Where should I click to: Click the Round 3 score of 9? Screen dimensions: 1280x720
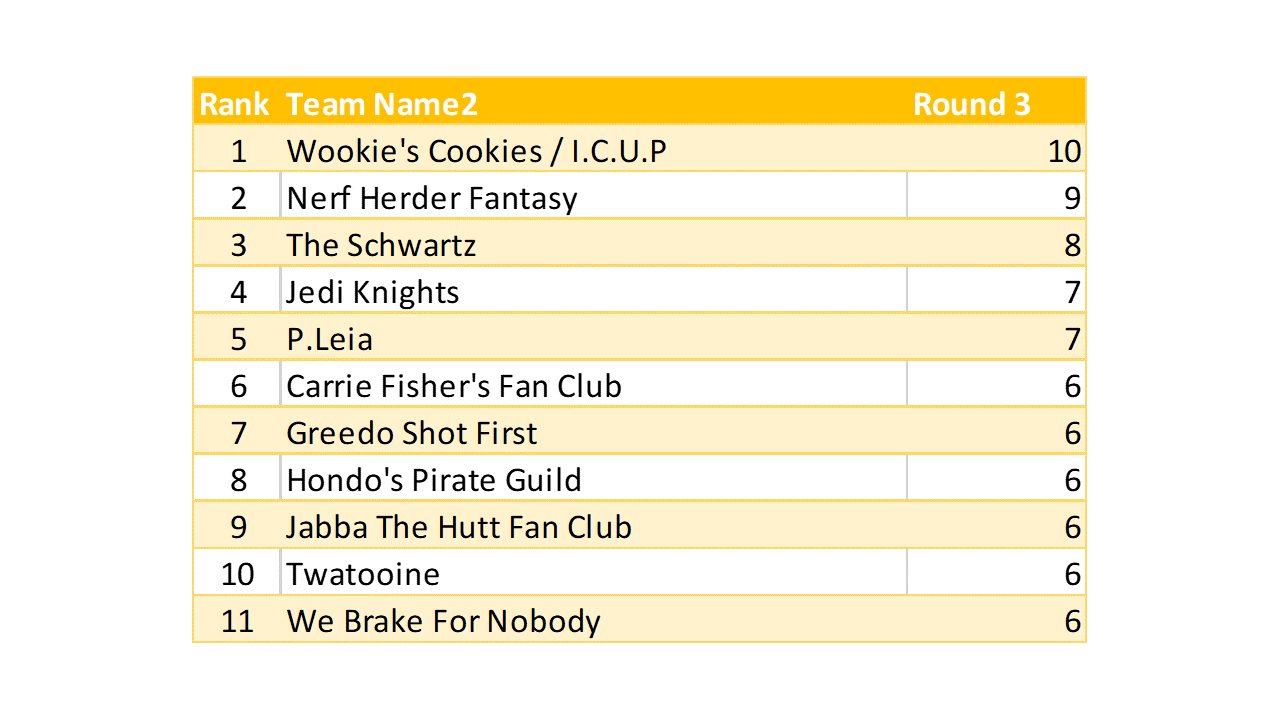point(1072,198)
